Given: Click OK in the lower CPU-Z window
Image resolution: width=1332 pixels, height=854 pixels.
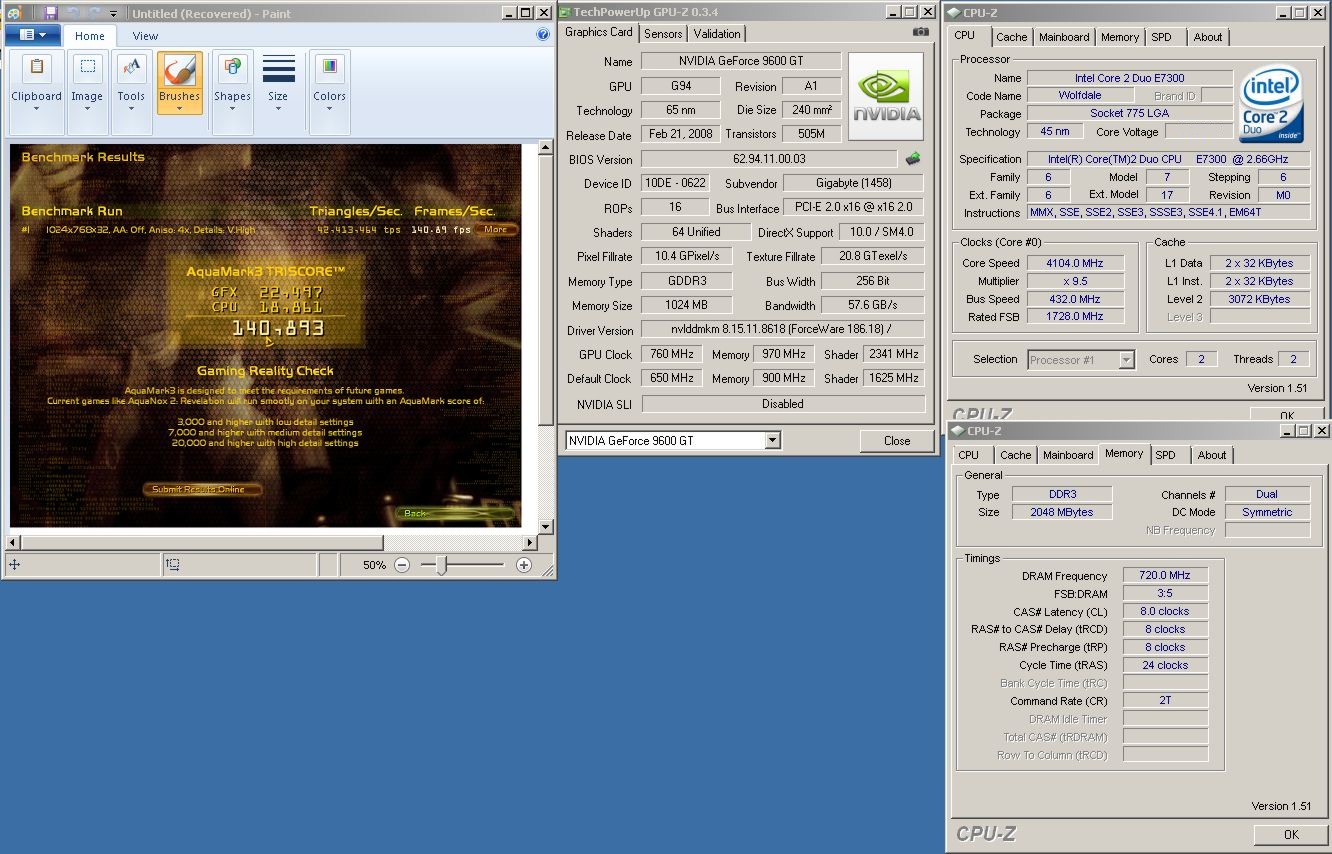Looking at the screenshot, I should point(1290,834).
